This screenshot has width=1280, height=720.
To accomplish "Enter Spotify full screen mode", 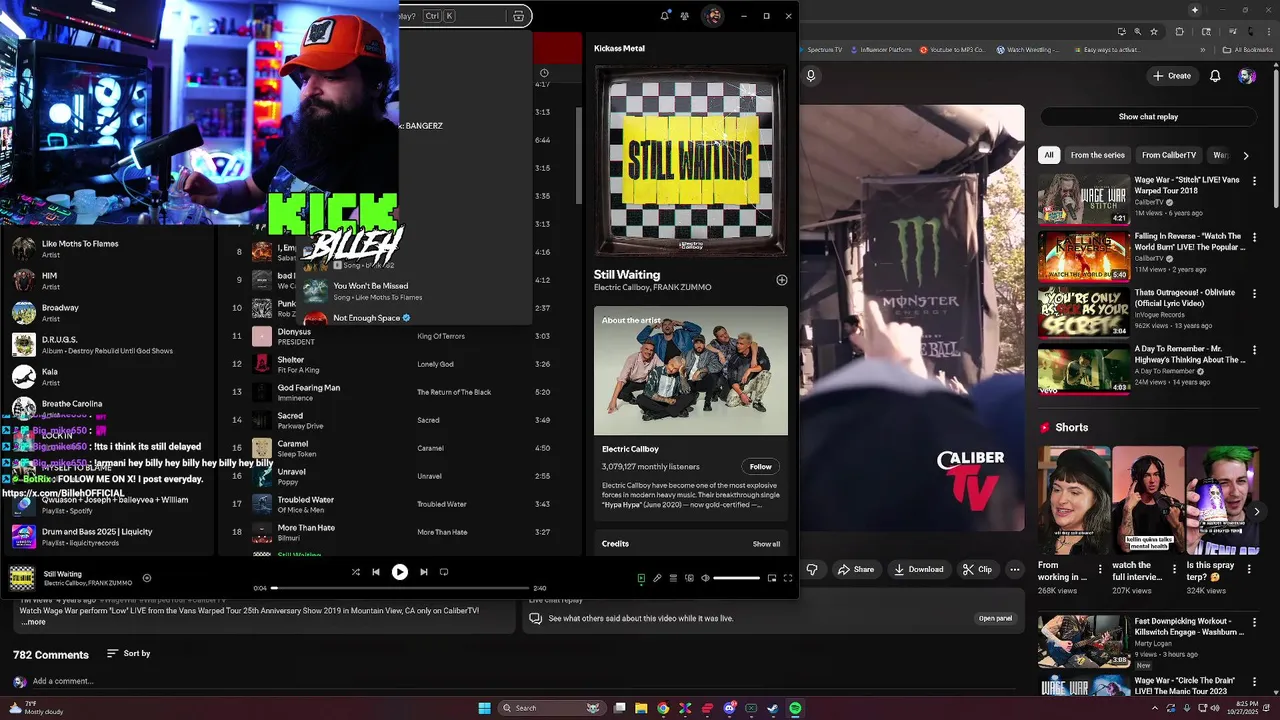I will (788, 578).
